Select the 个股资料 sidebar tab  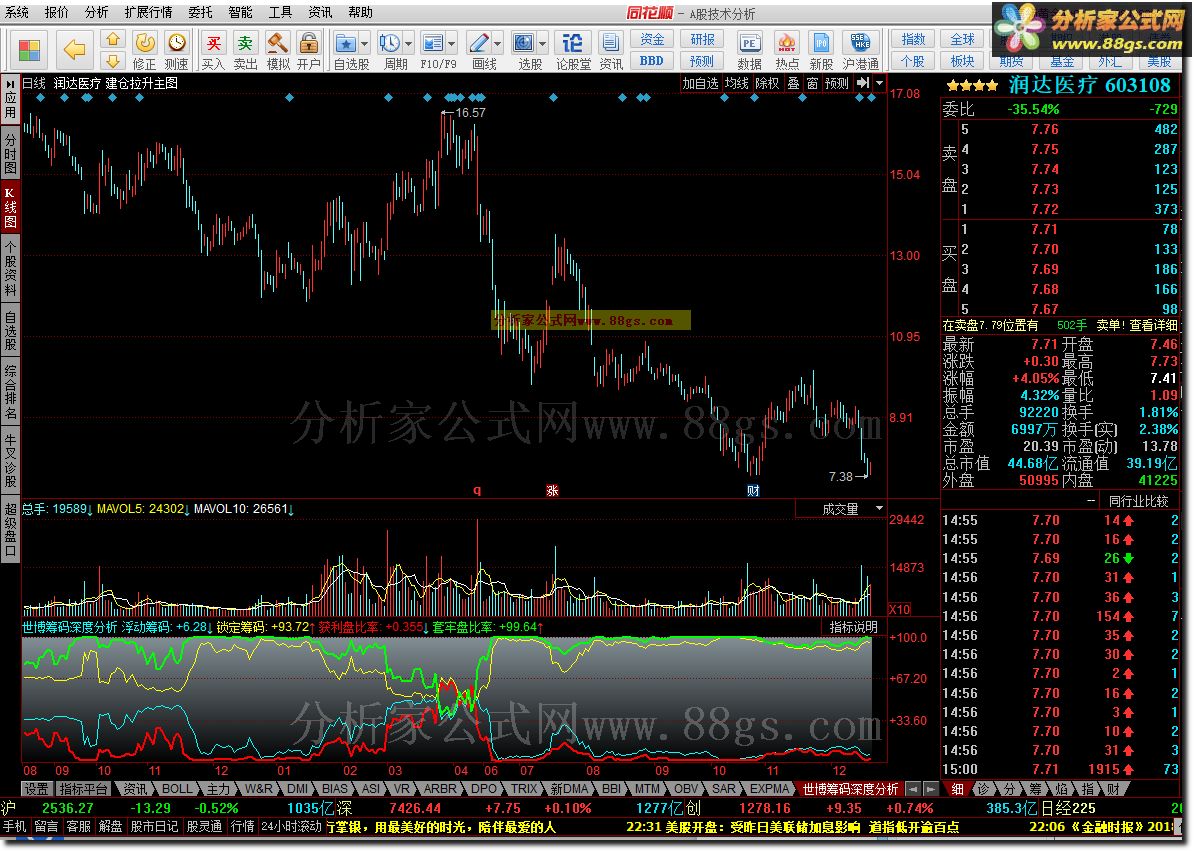pyautogui.click(x=10, y=268)
